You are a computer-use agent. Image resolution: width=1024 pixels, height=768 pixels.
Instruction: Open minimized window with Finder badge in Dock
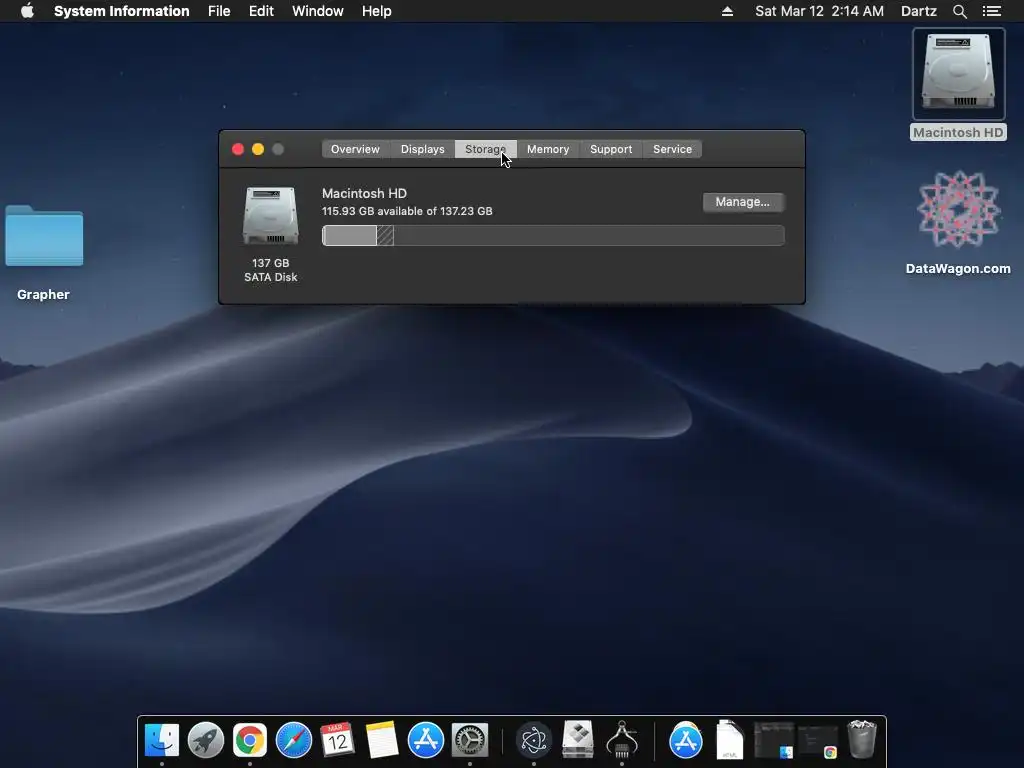pos(774,741)
